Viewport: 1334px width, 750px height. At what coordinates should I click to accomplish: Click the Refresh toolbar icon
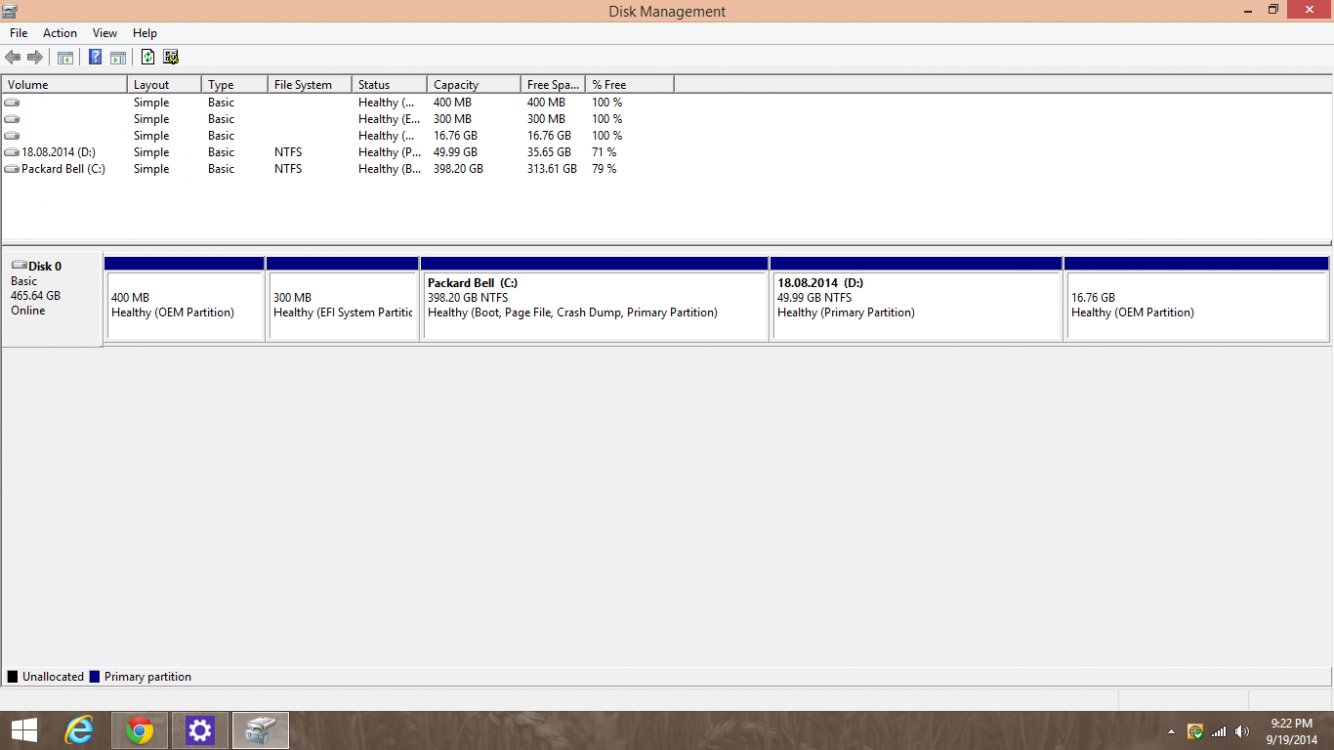[148, 57]
